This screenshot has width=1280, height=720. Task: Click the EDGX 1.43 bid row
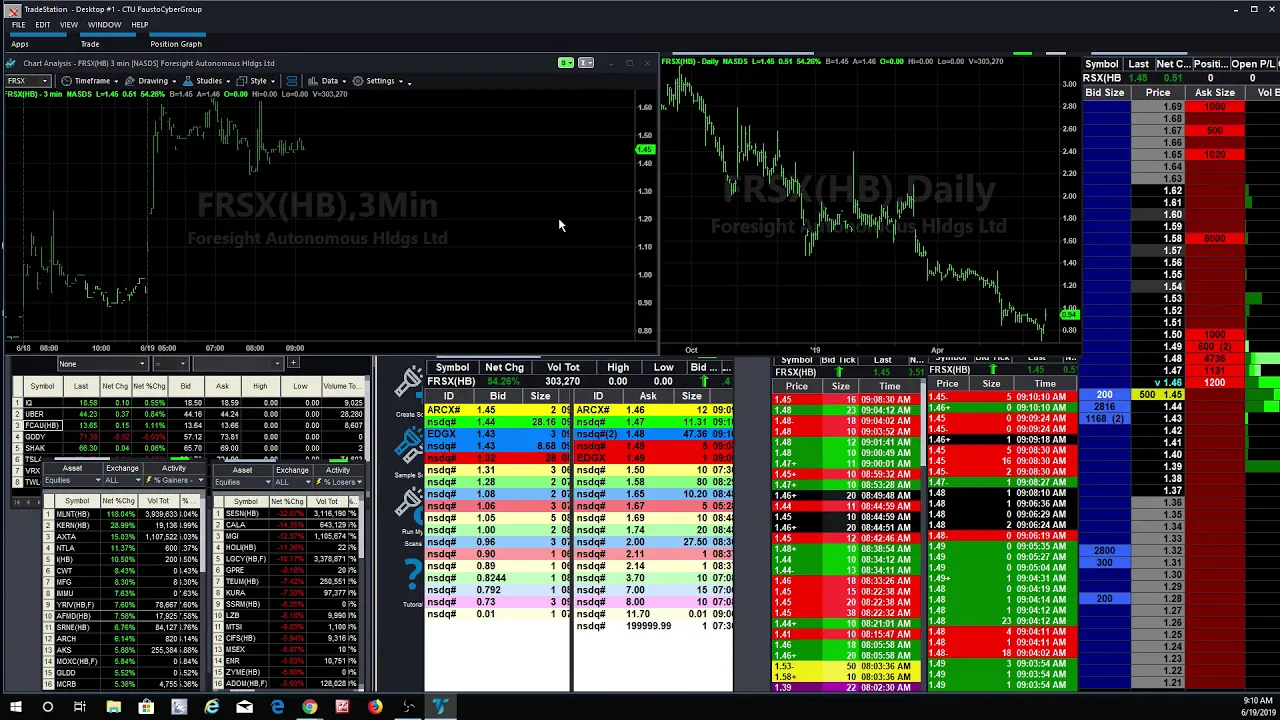coord(498,434)
